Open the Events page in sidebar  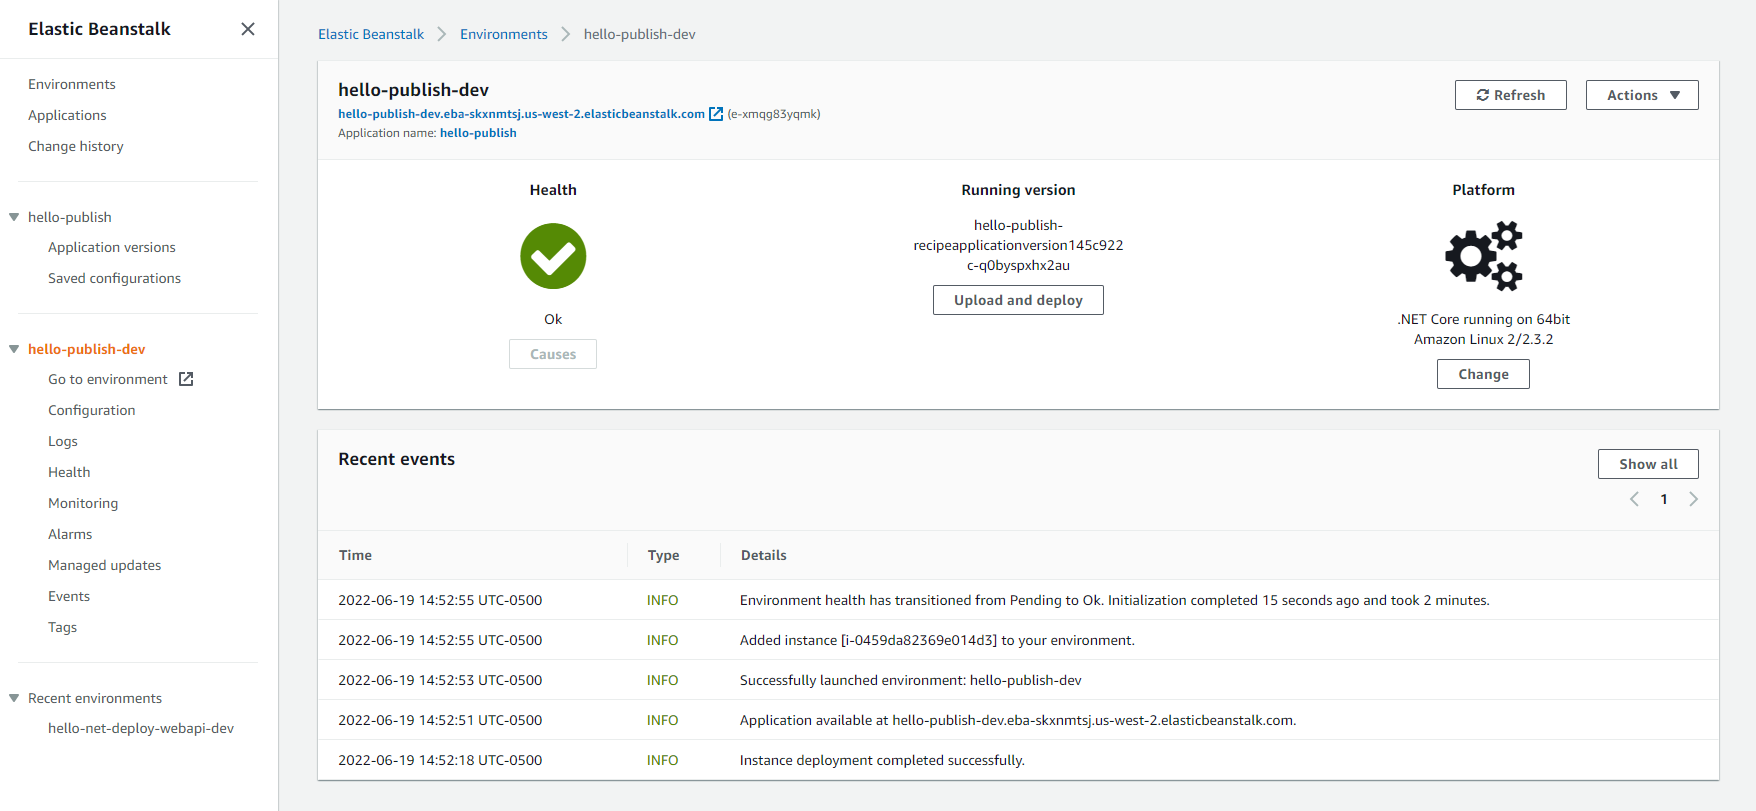(x=69, y=596)
